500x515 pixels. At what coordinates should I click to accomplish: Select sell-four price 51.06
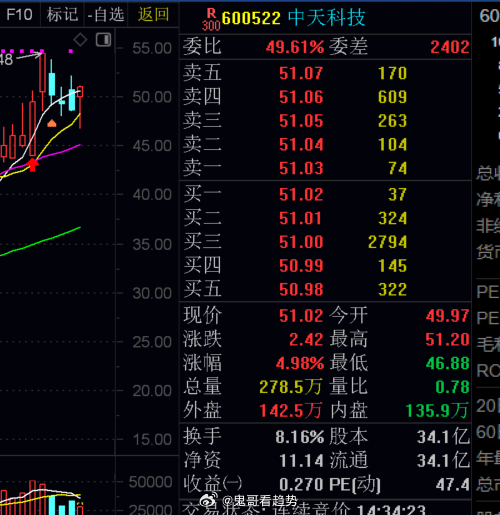(x=301, y=97)
